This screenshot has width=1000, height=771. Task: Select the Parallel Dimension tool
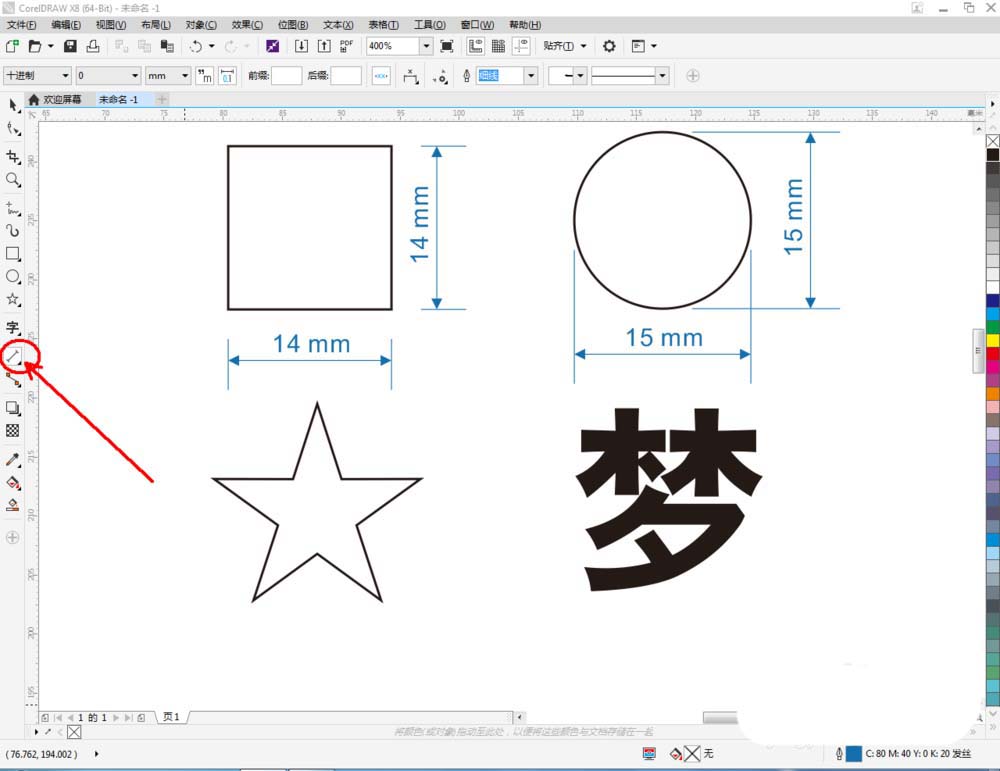coord(13,356)
